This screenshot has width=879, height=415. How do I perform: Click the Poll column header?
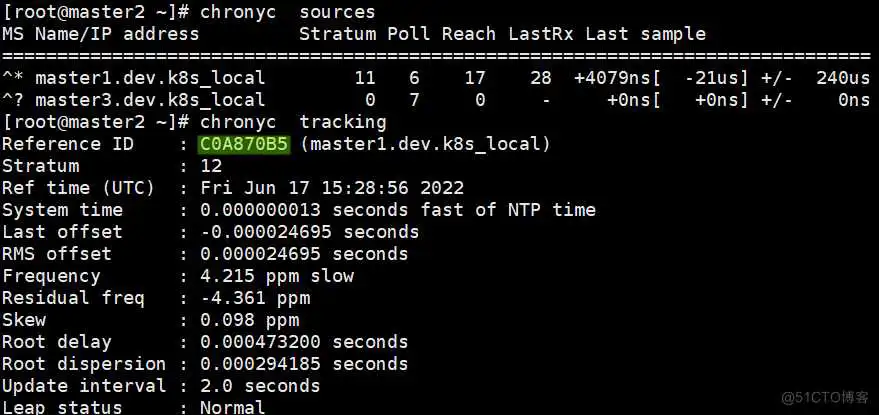click(x=409, y=34)
